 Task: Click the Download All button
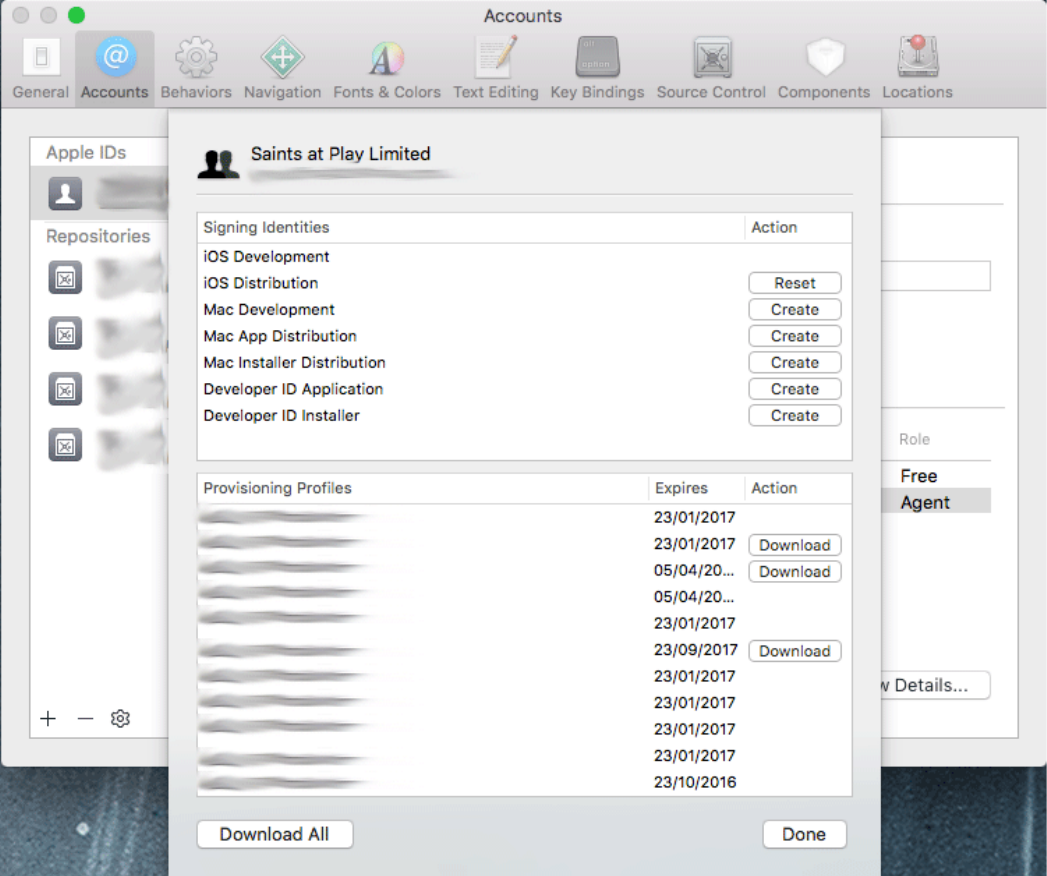[x=274, y=834]
